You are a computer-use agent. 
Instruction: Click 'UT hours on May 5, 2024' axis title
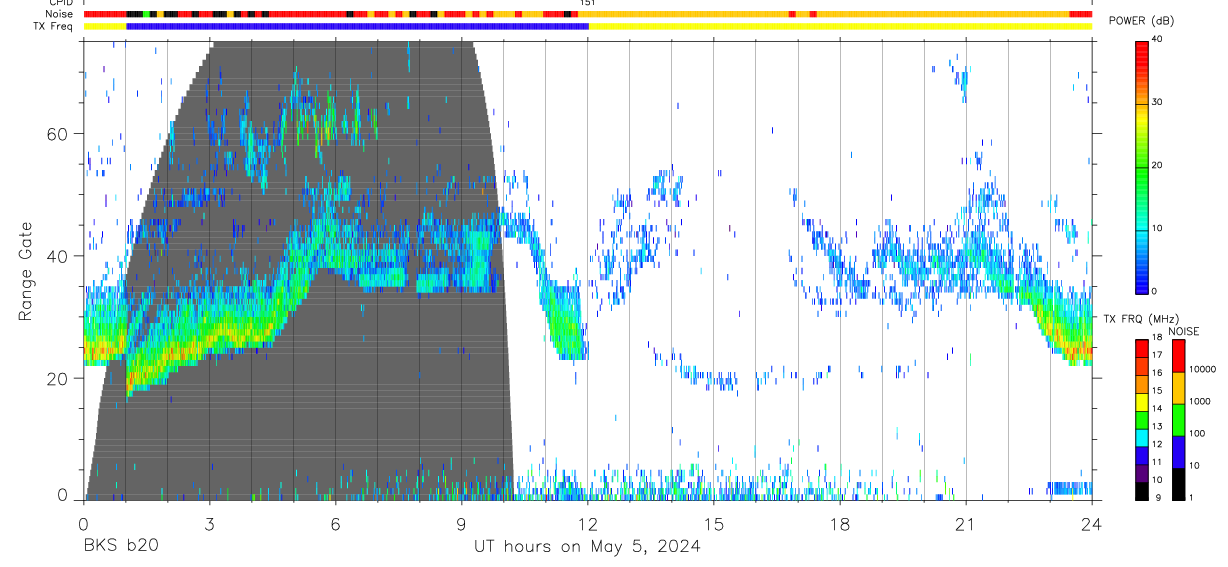[x=587, y=546]
